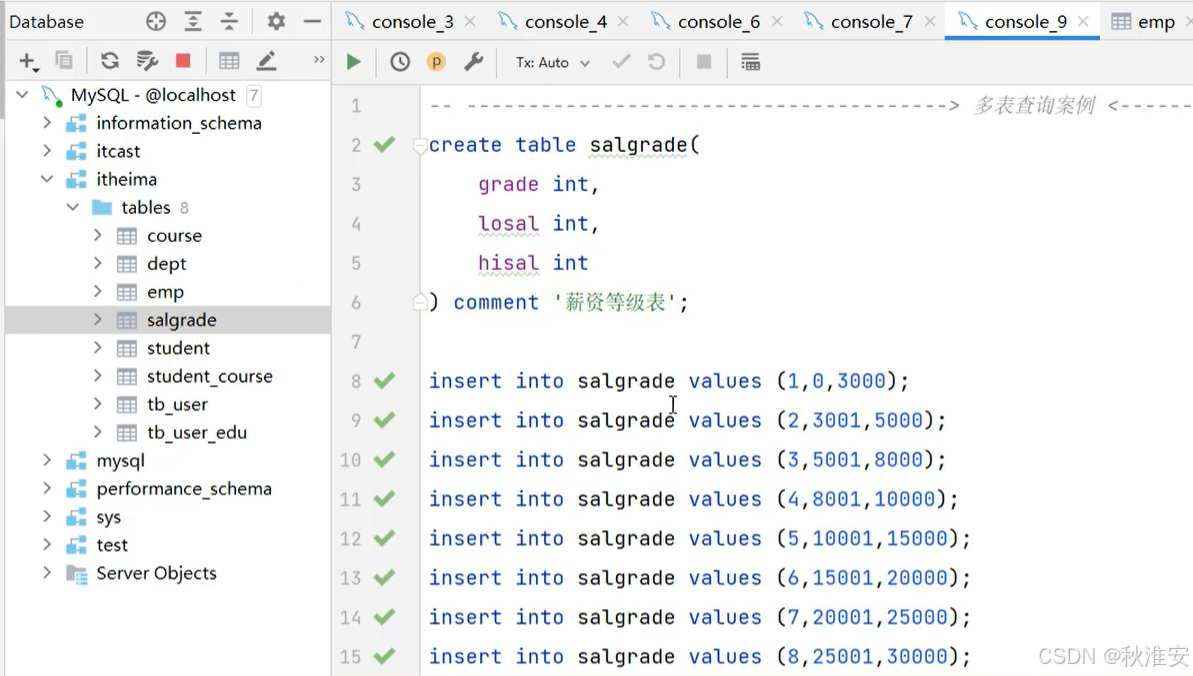Image resolution: width=1193 pixels, height=676 pixels.
Task: Expand the test schema
Action: (47, 545)
